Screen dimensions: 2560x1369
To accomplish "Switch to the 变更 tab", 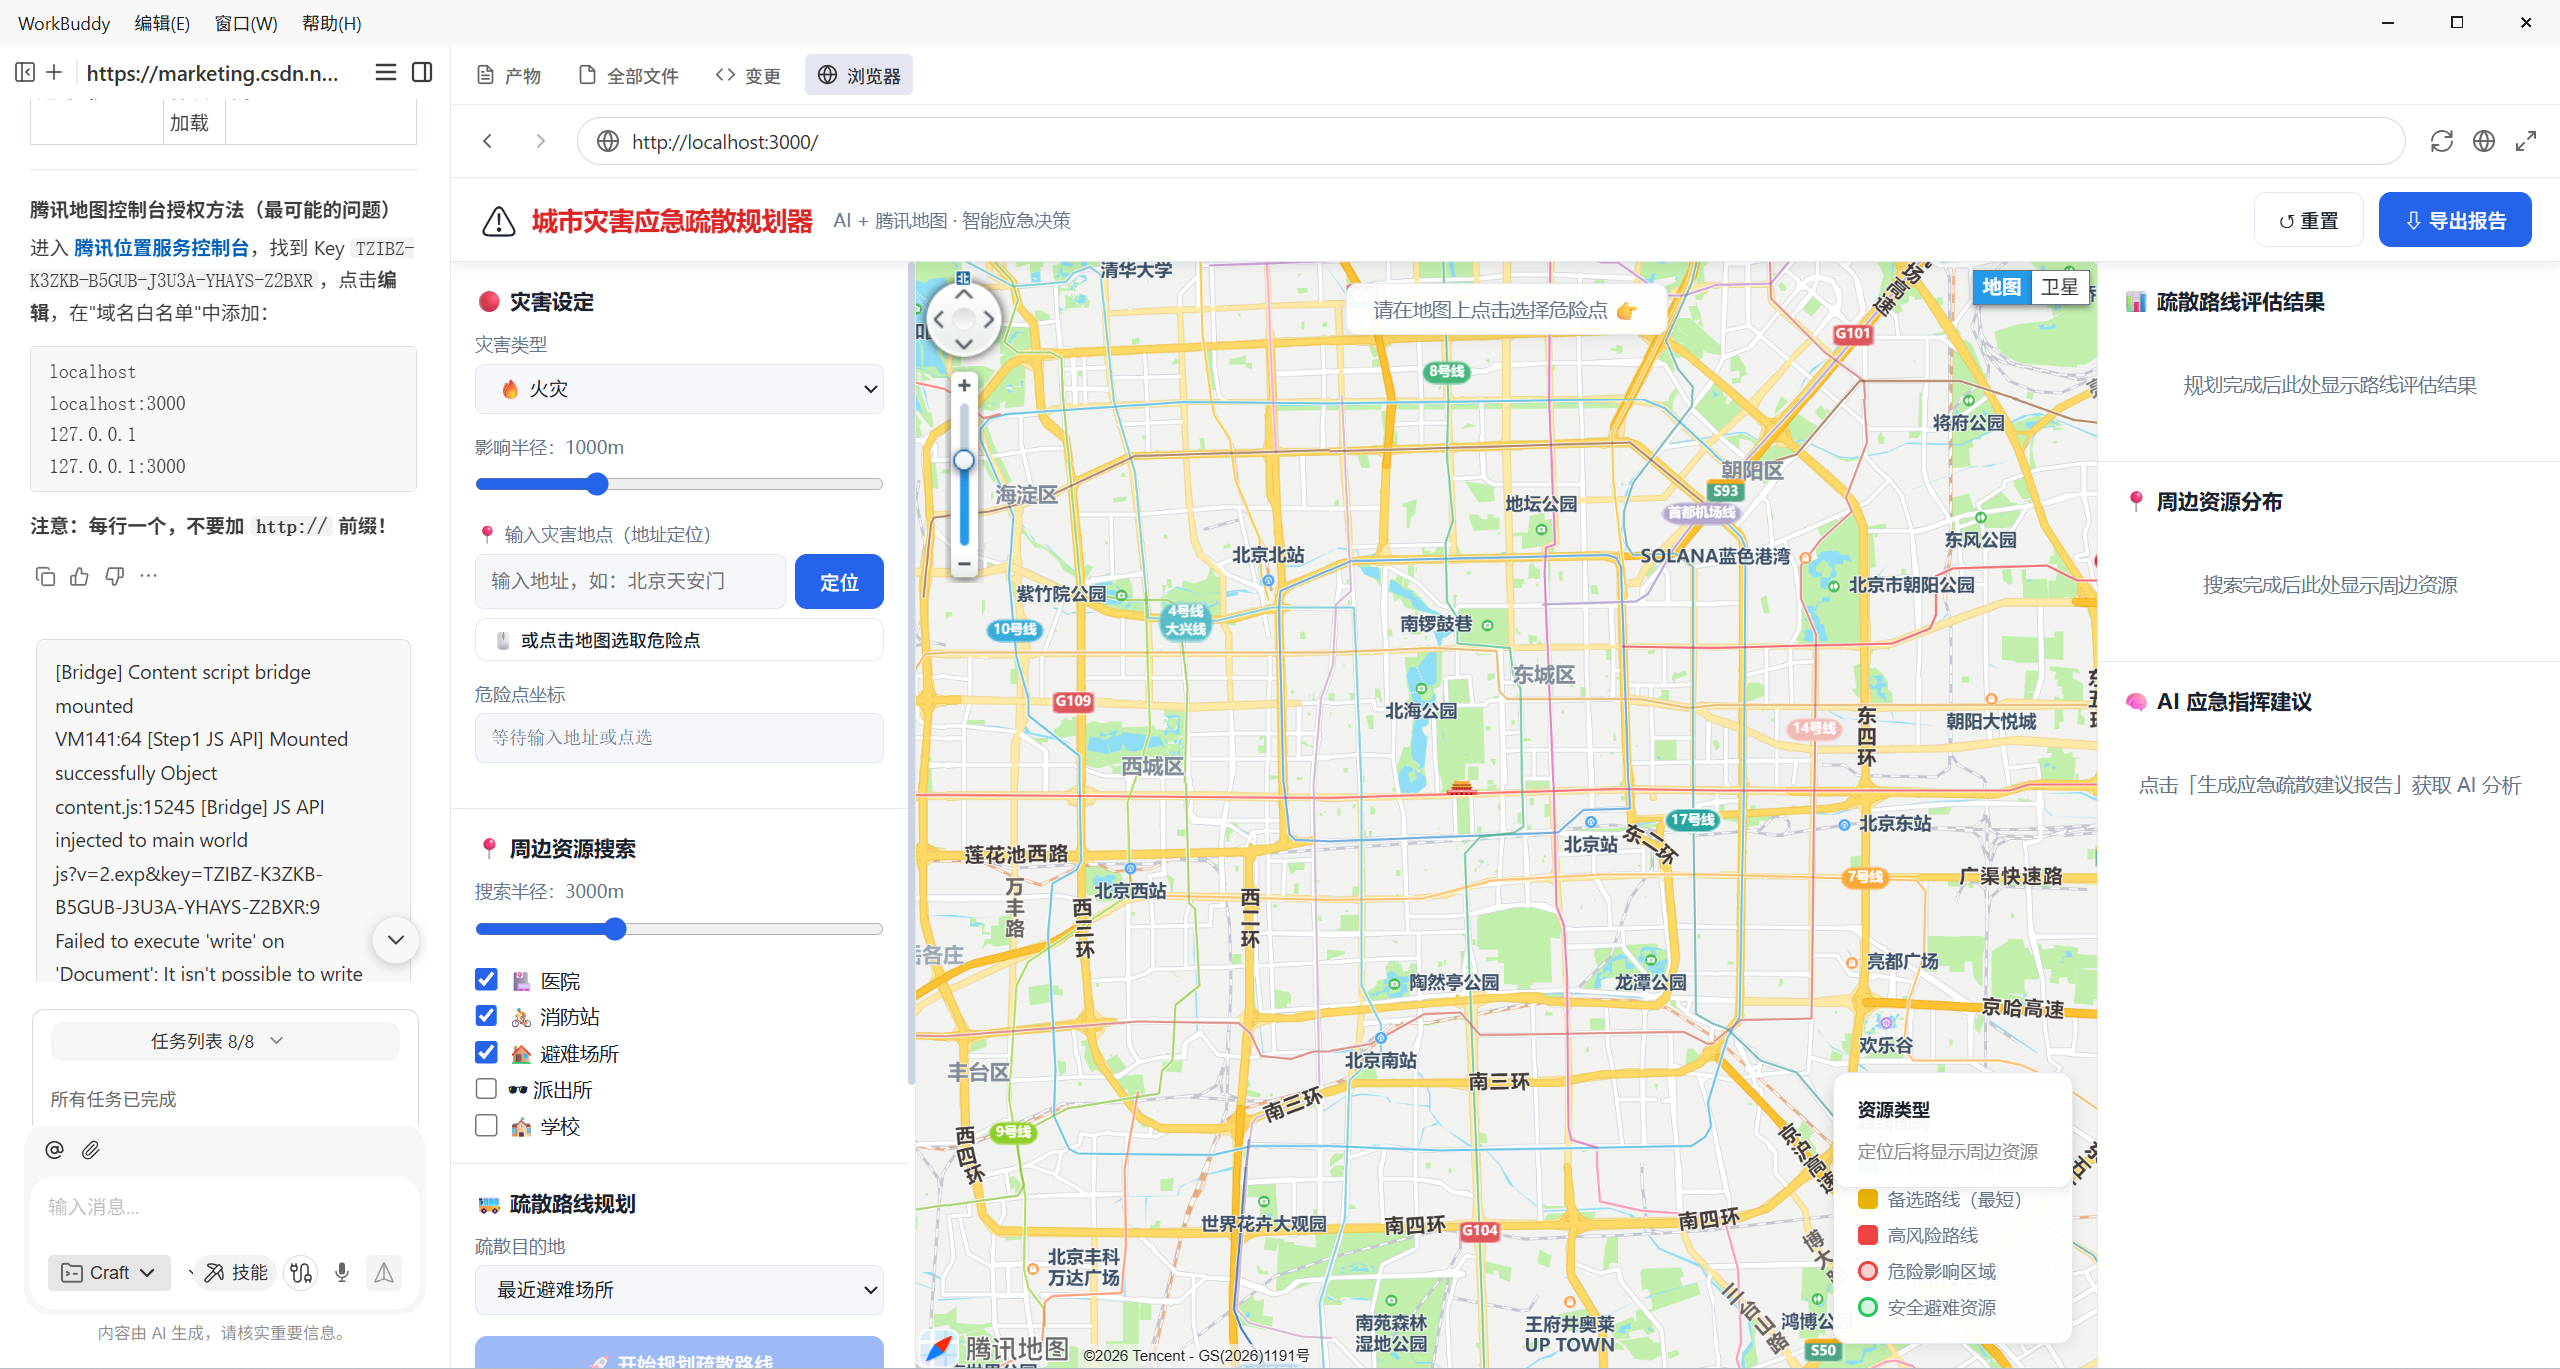I will pos(748,75).
